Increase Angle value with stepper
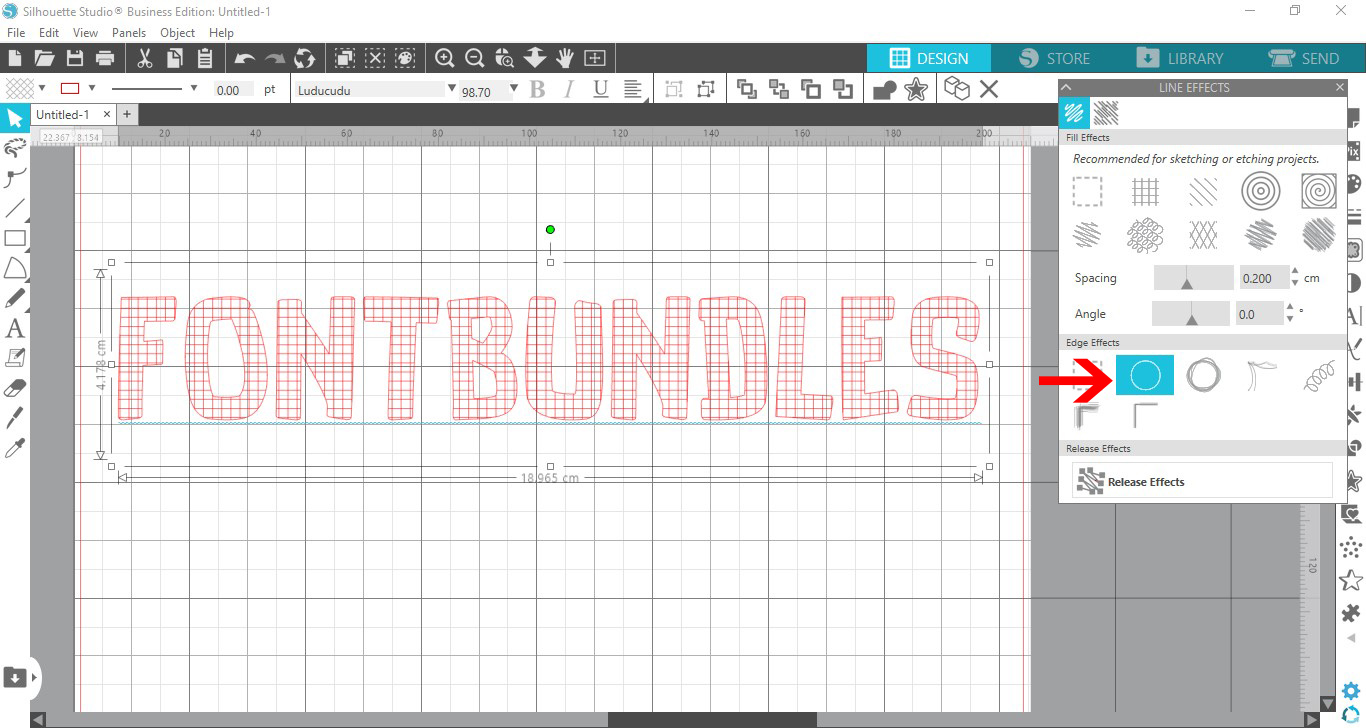This screenshot has width=1366, height=728. 1290,308
